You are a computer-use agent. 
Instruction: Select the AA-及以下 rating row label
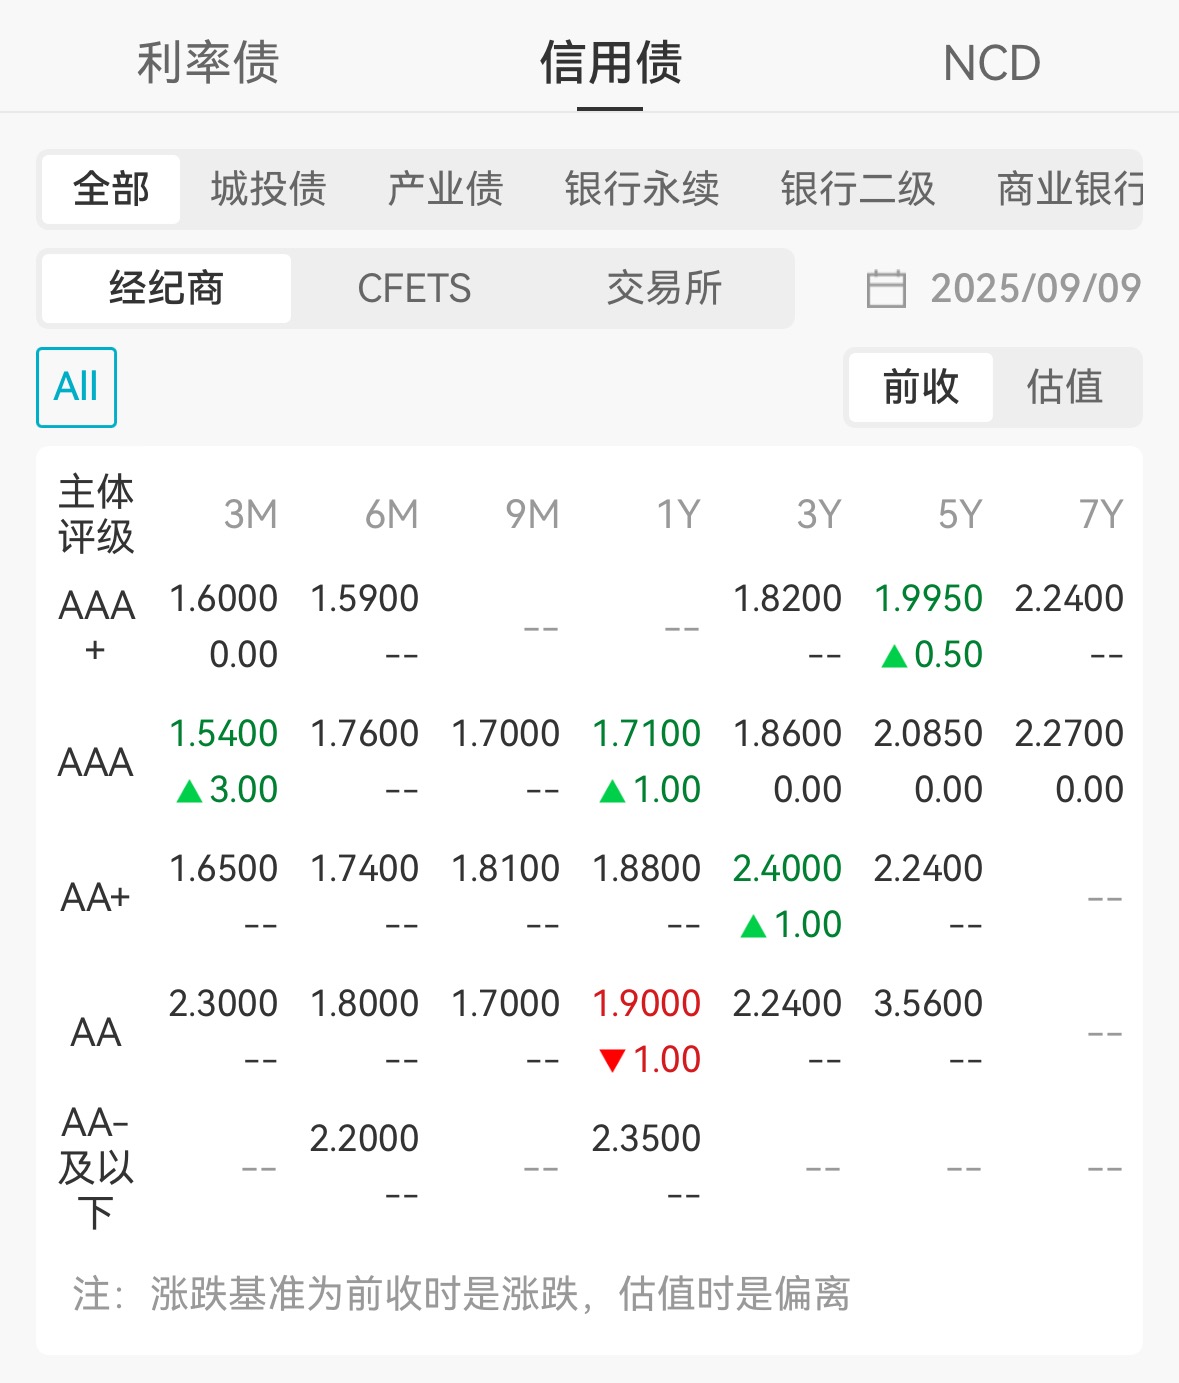point(96,1167)
